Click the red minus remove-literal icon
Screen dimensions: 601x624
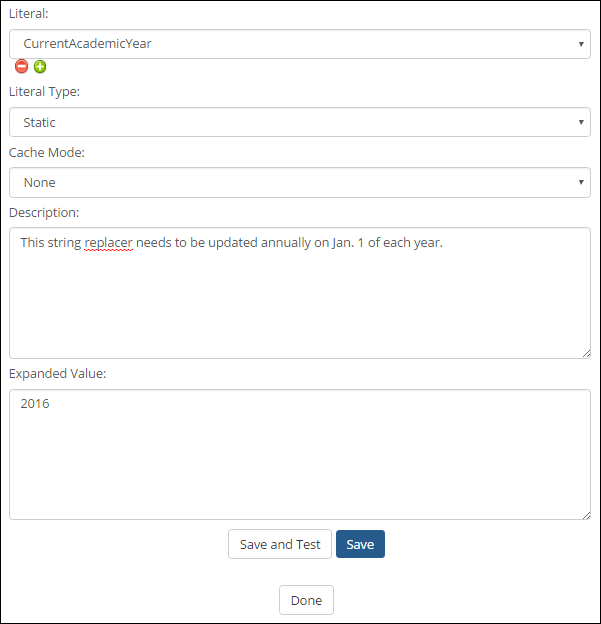(x=21, y=66)
